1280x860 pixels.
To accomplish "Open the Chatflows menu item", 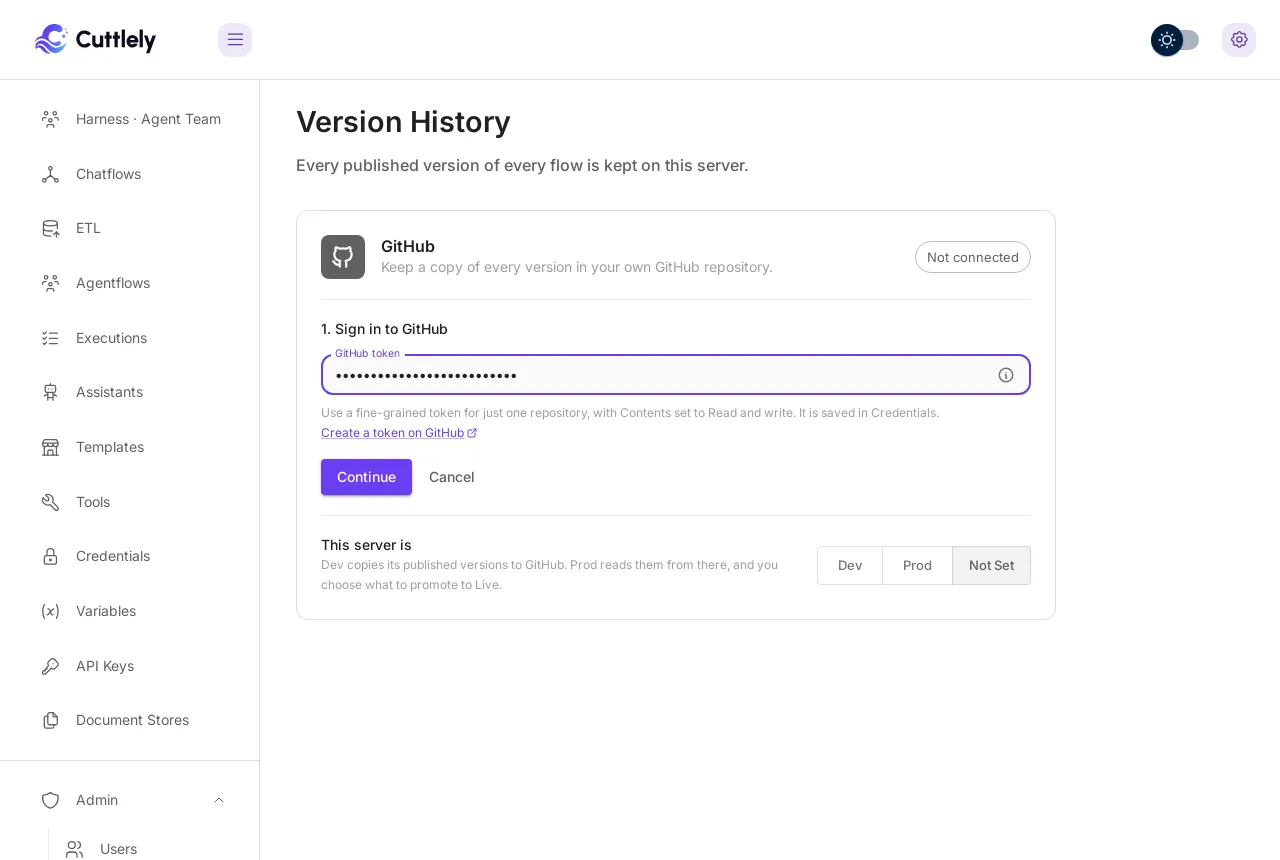I will coord(130,174).
